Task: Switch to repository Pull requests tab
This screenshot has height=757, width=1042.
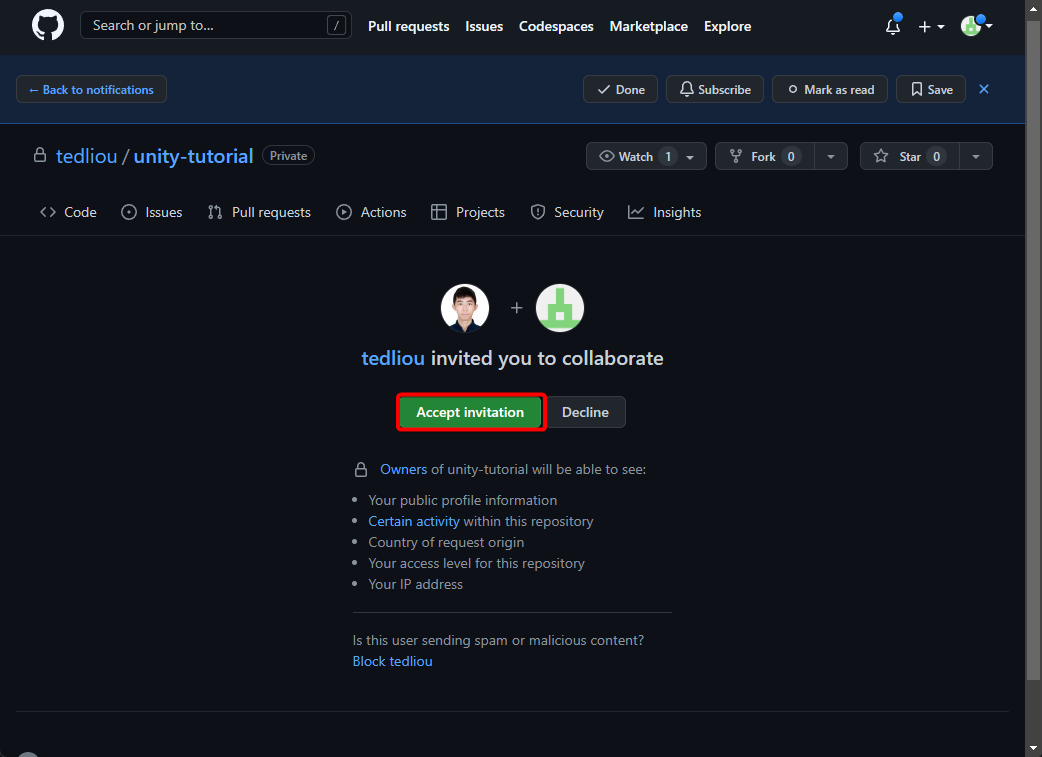Action: coord(259,212)
